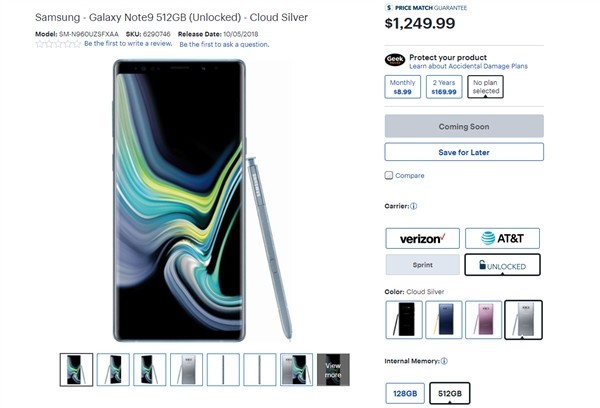
Task: Select the 2 Years $169.99 plan
Action: coord(443,88)
